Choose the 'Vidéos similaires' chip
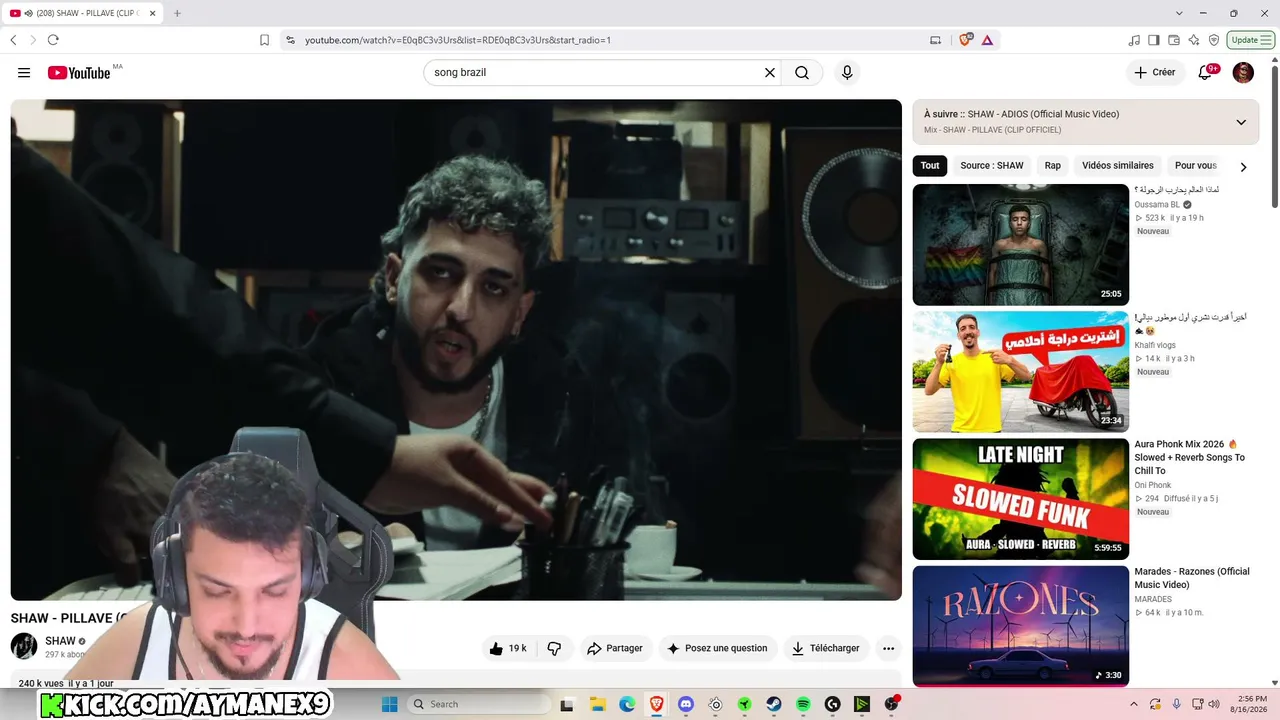Screen dimensions: 1280x720 point(1118,166)
